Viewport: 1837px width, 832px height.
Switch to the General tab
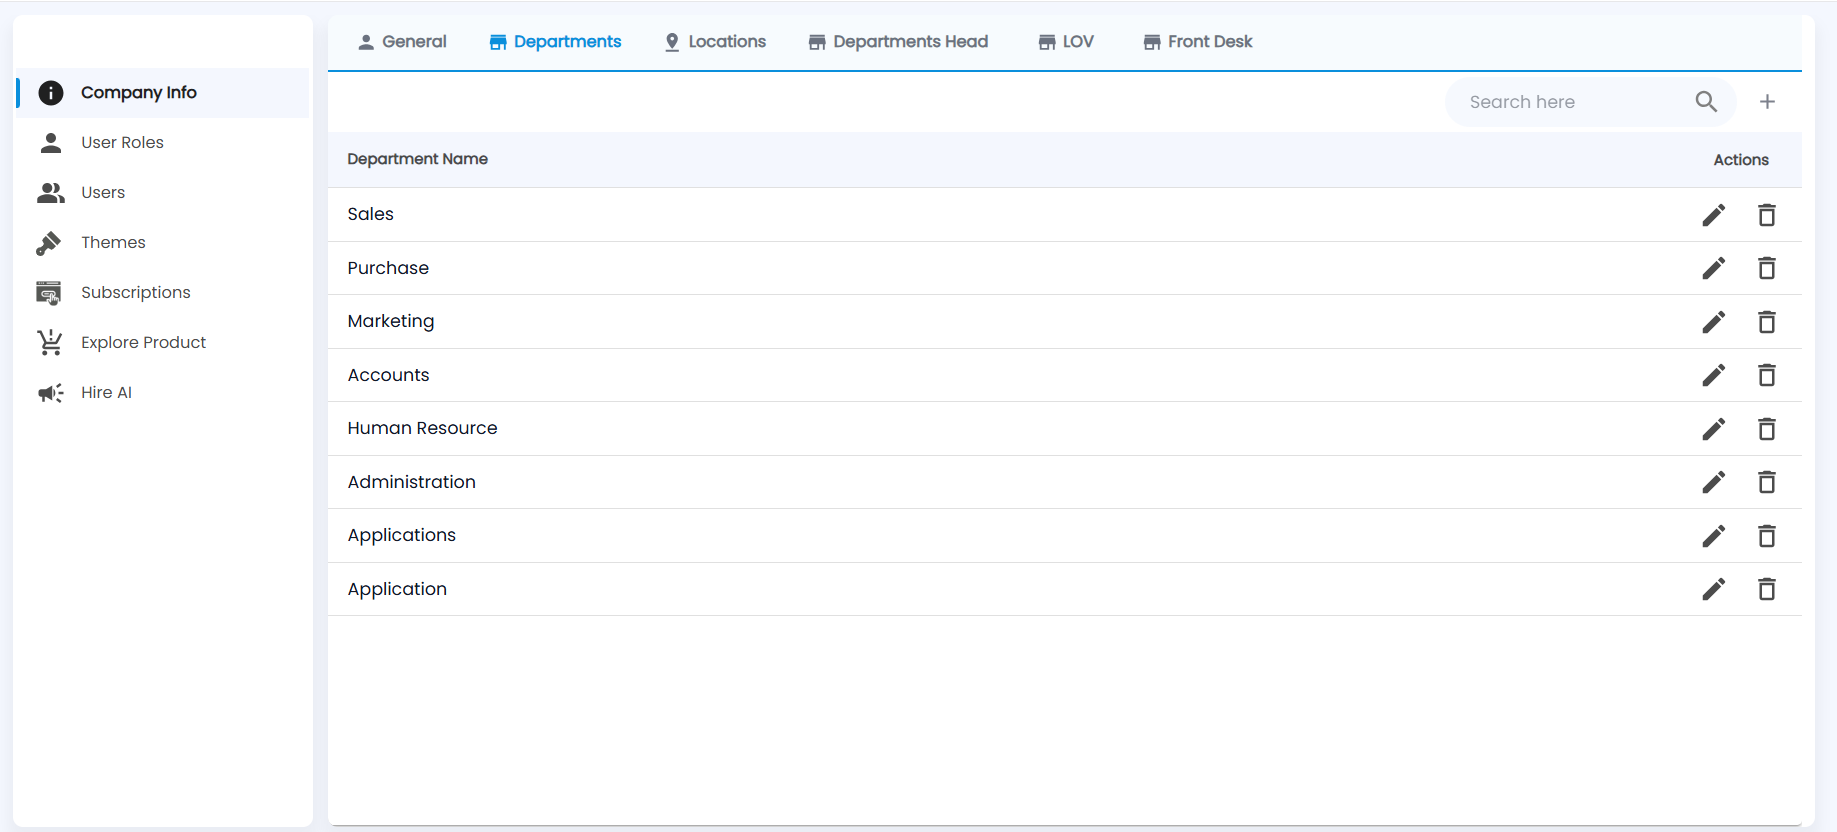coord(402,42)
